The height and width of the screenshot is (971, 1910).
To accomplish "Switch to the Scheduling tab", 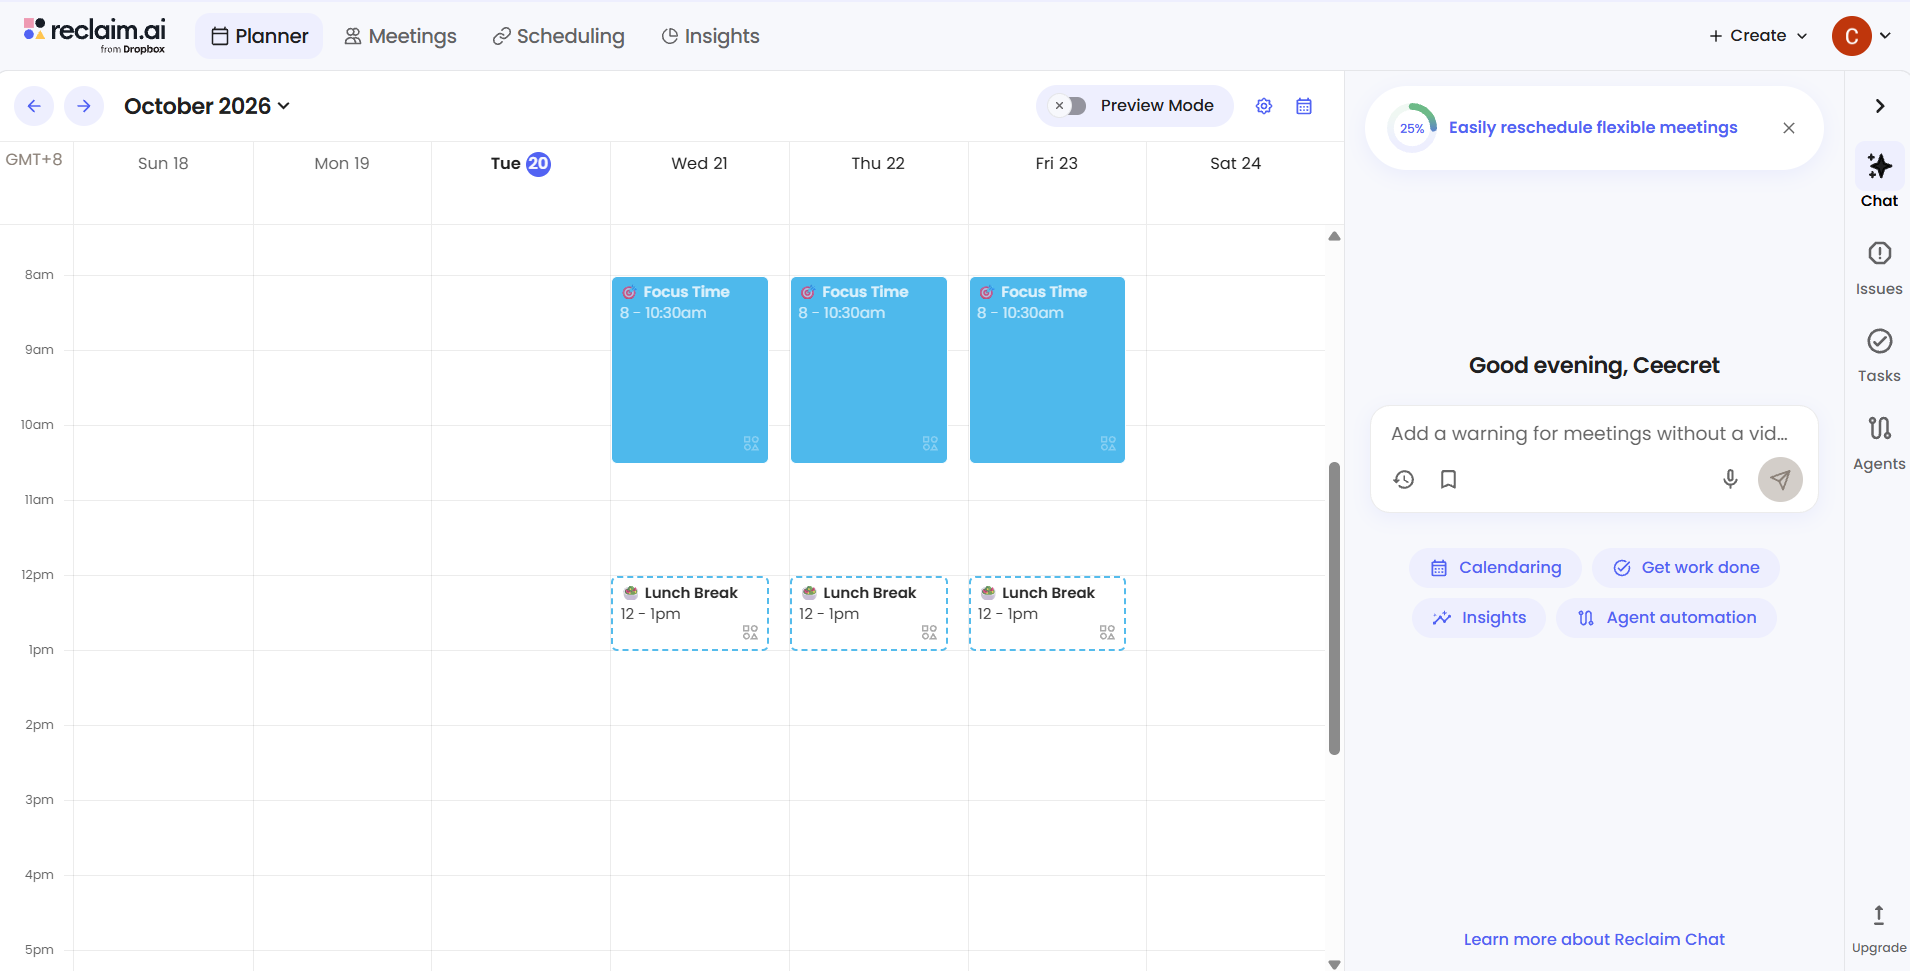I will pos(558,36).
